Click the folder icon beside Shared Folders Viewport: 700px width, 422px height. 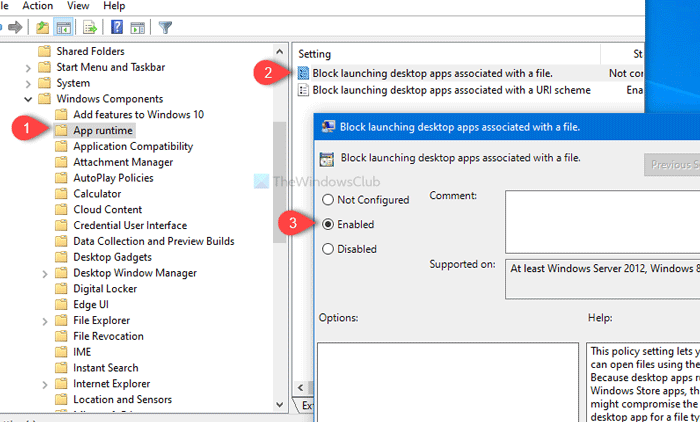click(44, 51)
